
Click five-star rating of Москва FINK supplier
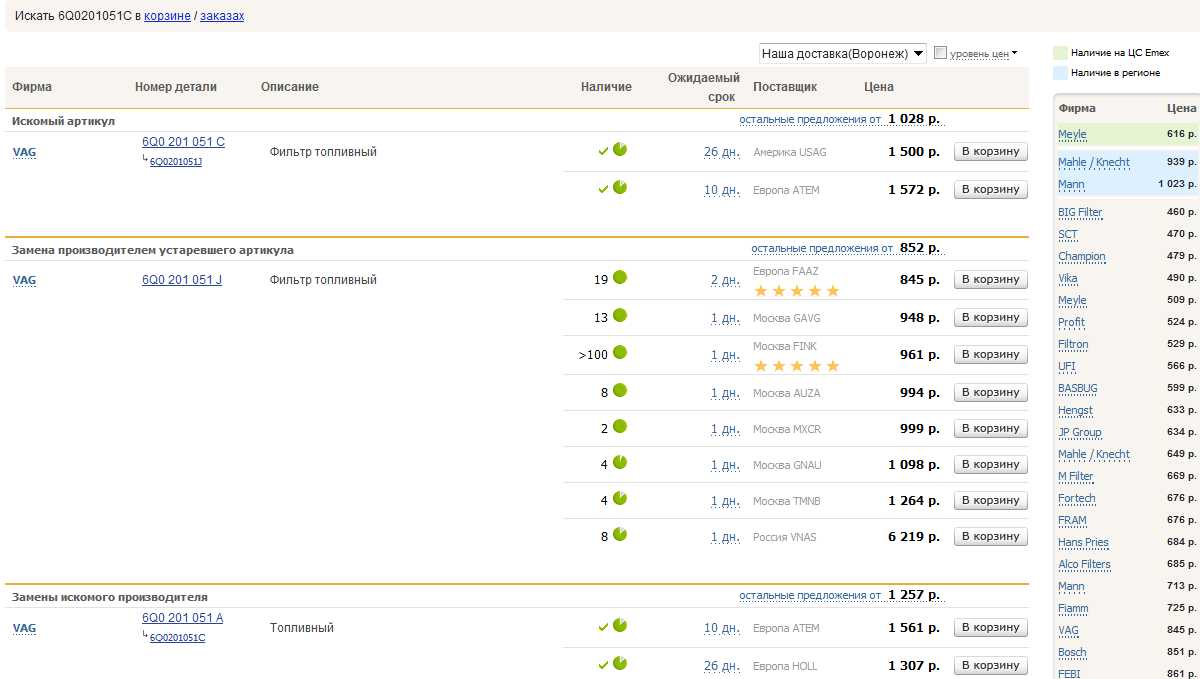[797, 366]
